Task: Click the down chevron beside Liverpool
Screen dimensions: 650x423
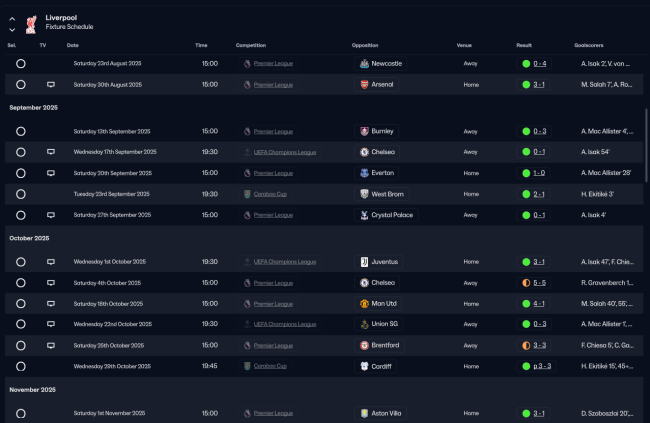Action: (x=12, y=29)
